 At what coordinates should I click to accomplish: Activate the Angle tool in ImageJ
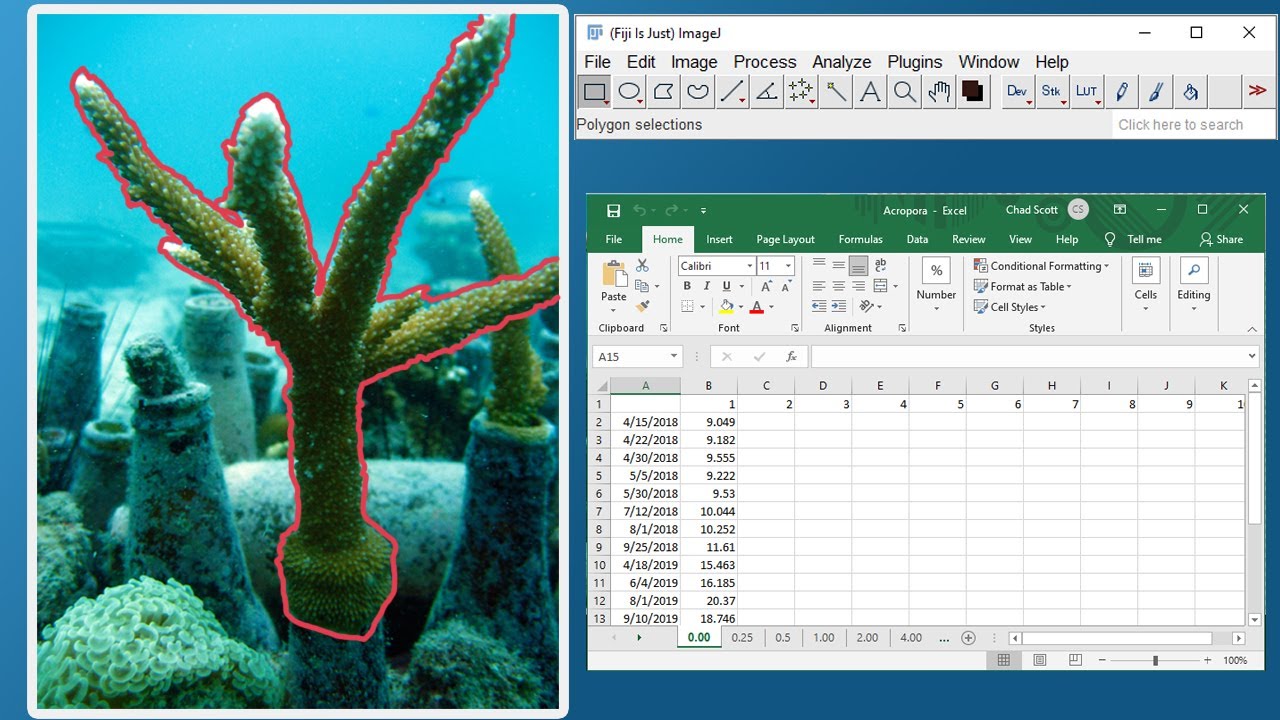click(x=767, y=92)
